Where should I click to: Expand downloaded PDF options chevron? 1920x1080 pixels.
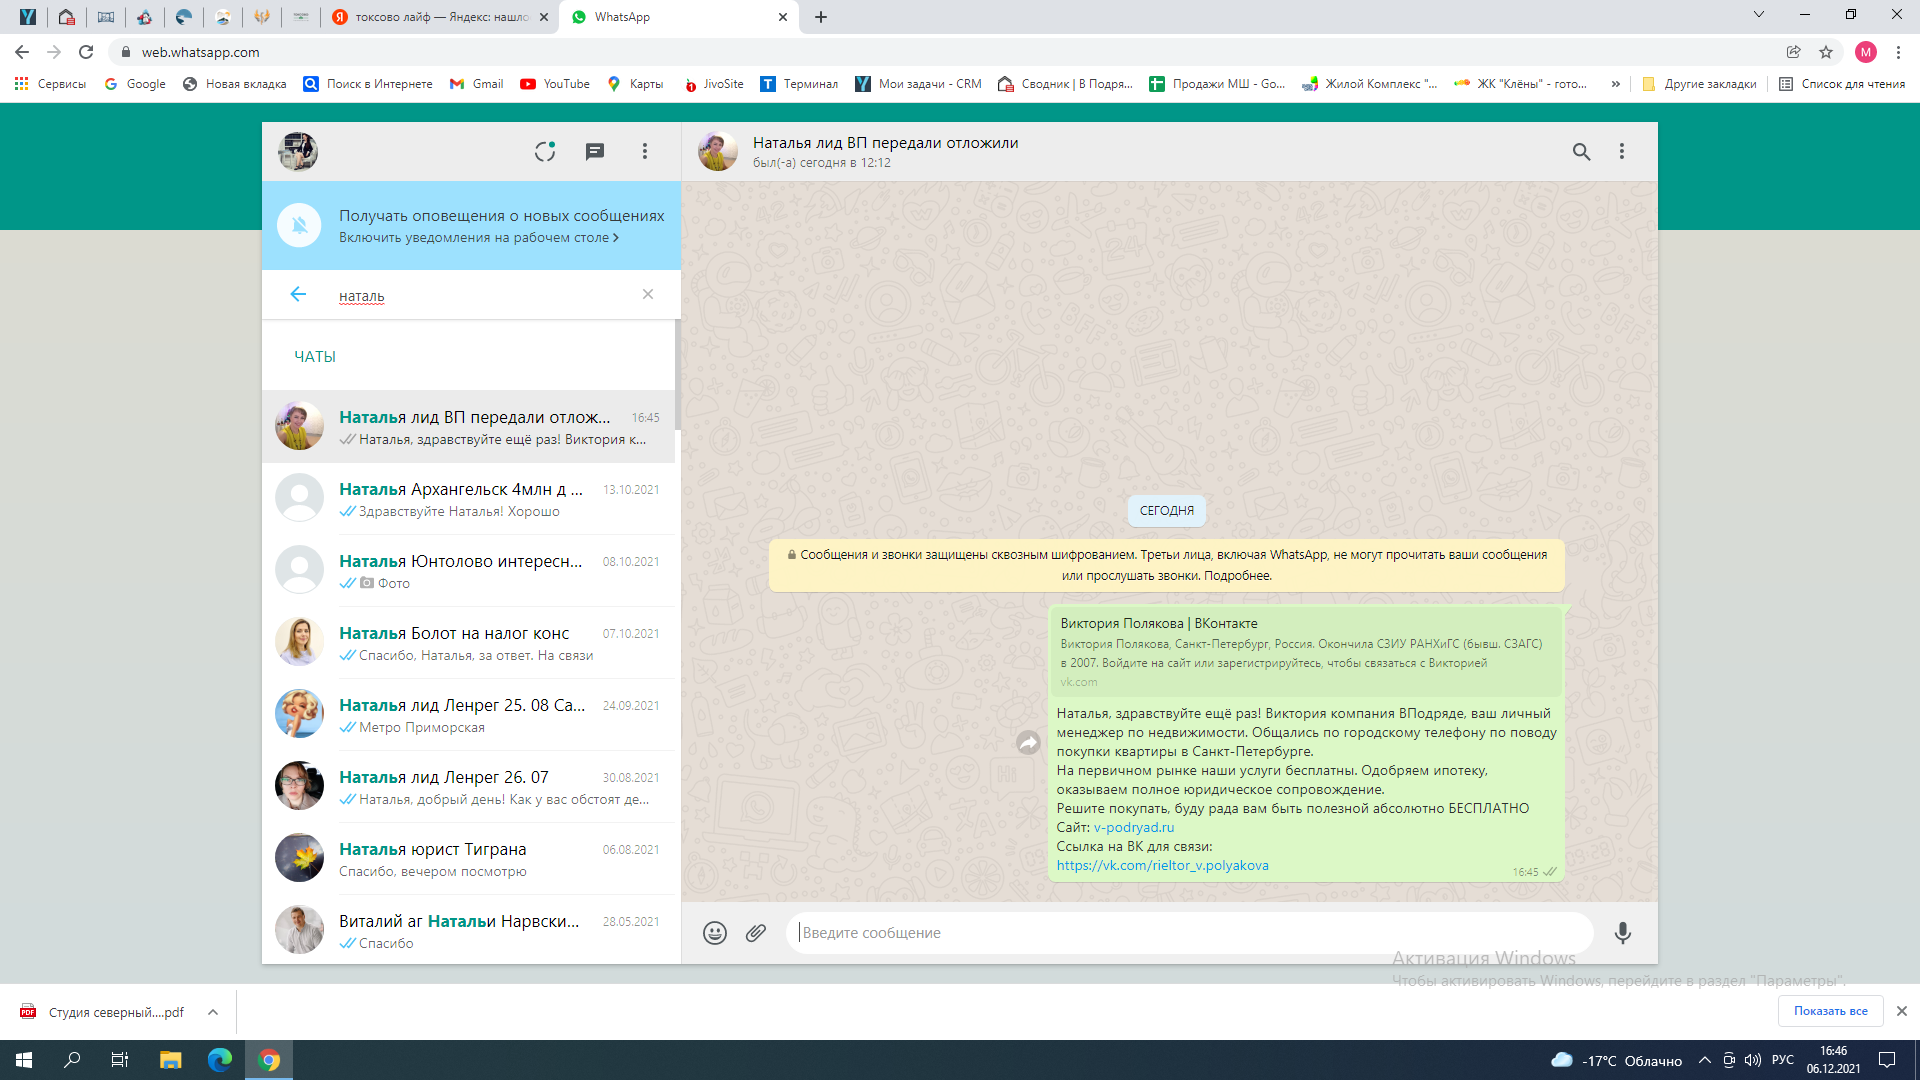tap(213, 1012)
